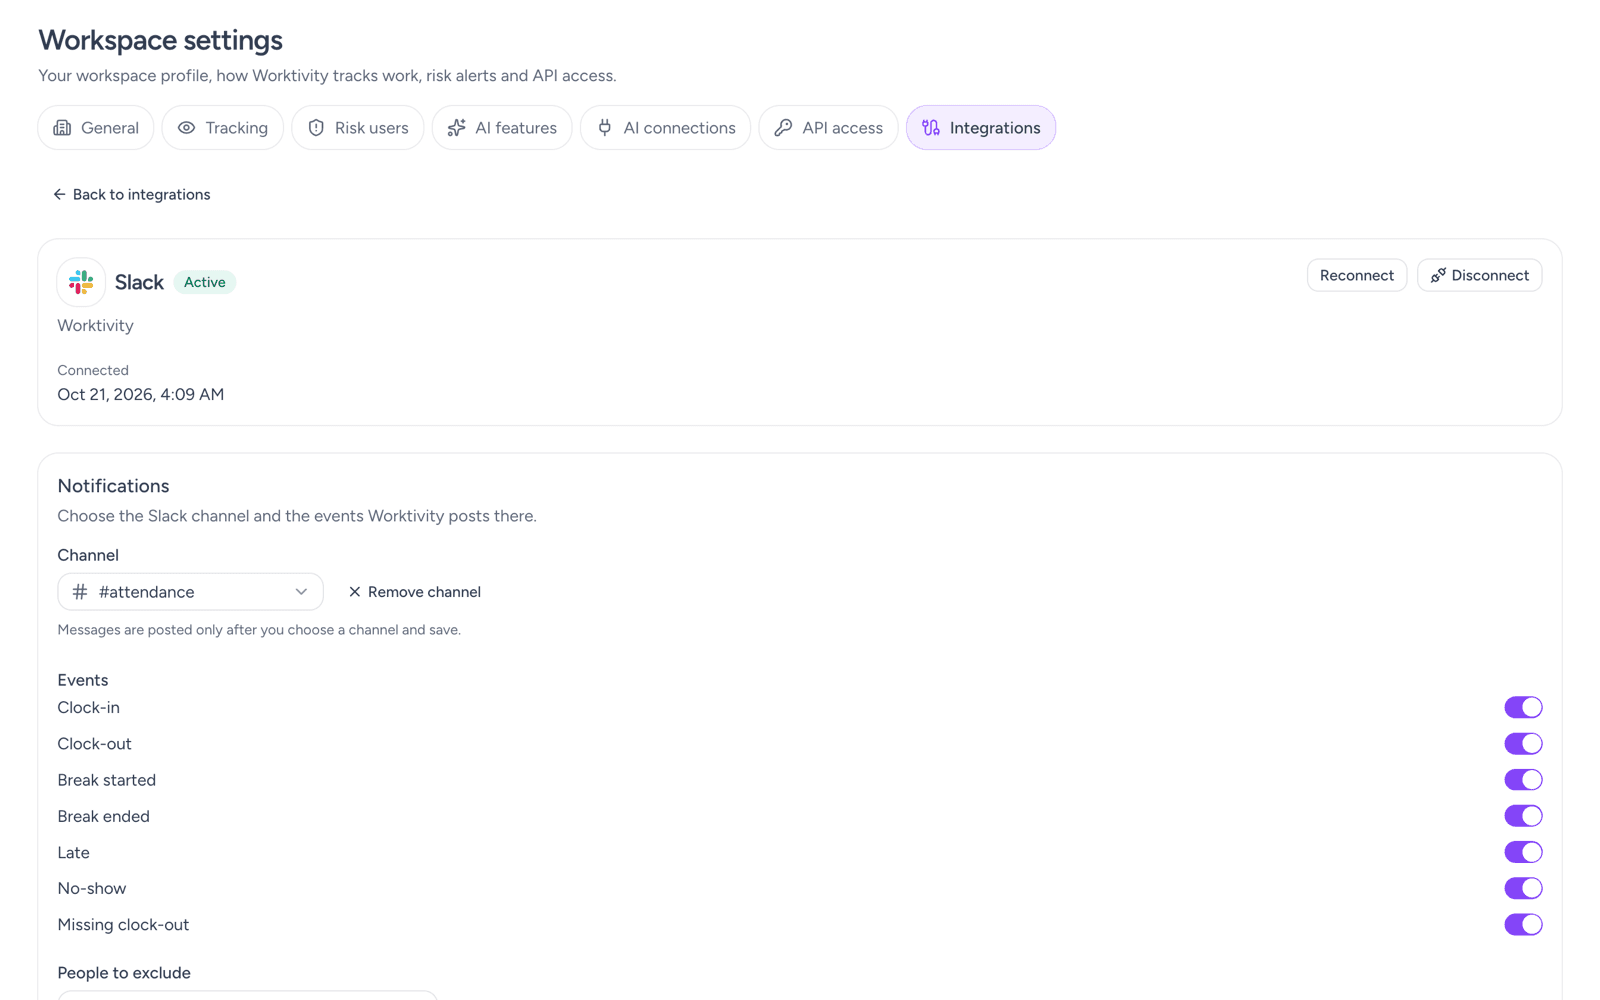Switch to the API access tab
This screenshot has height=1000, width=1600.
pos(828,128)
